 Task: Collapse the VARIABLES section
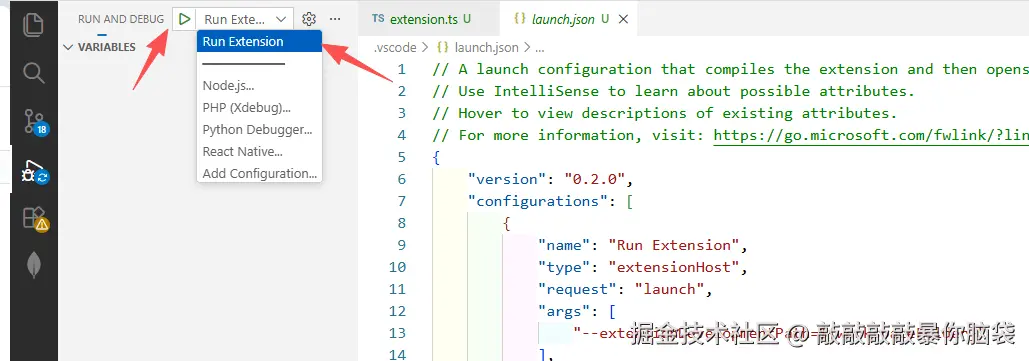click(100, 47)
